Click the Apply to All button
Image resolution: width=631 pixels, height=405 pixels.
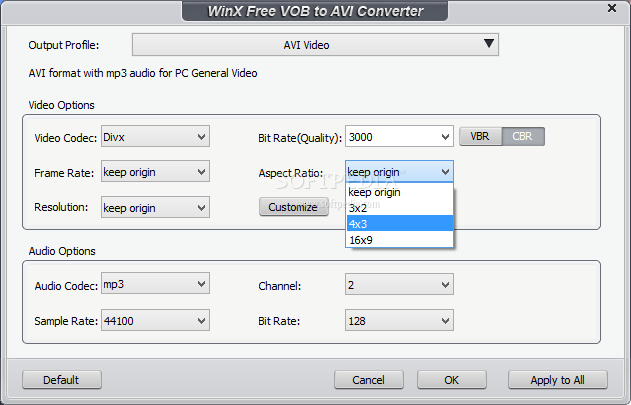[x=557, y=380]
